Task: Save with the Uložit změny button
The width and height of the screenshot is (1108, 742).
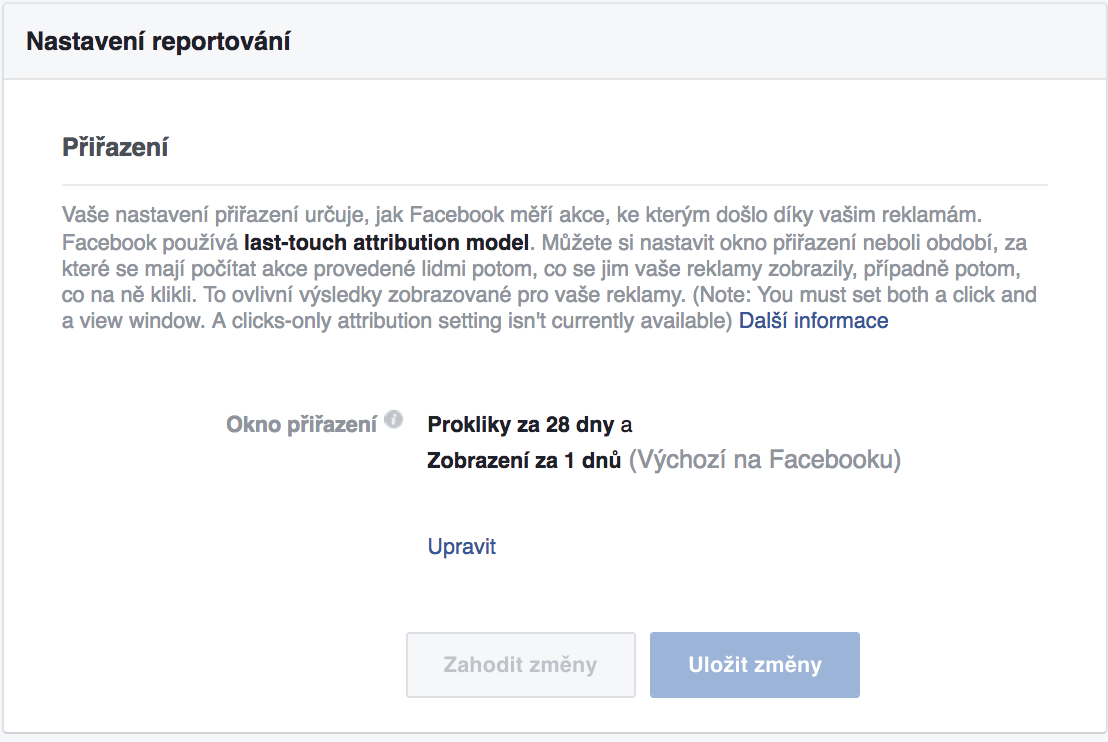Action: [x=754, y=665]
